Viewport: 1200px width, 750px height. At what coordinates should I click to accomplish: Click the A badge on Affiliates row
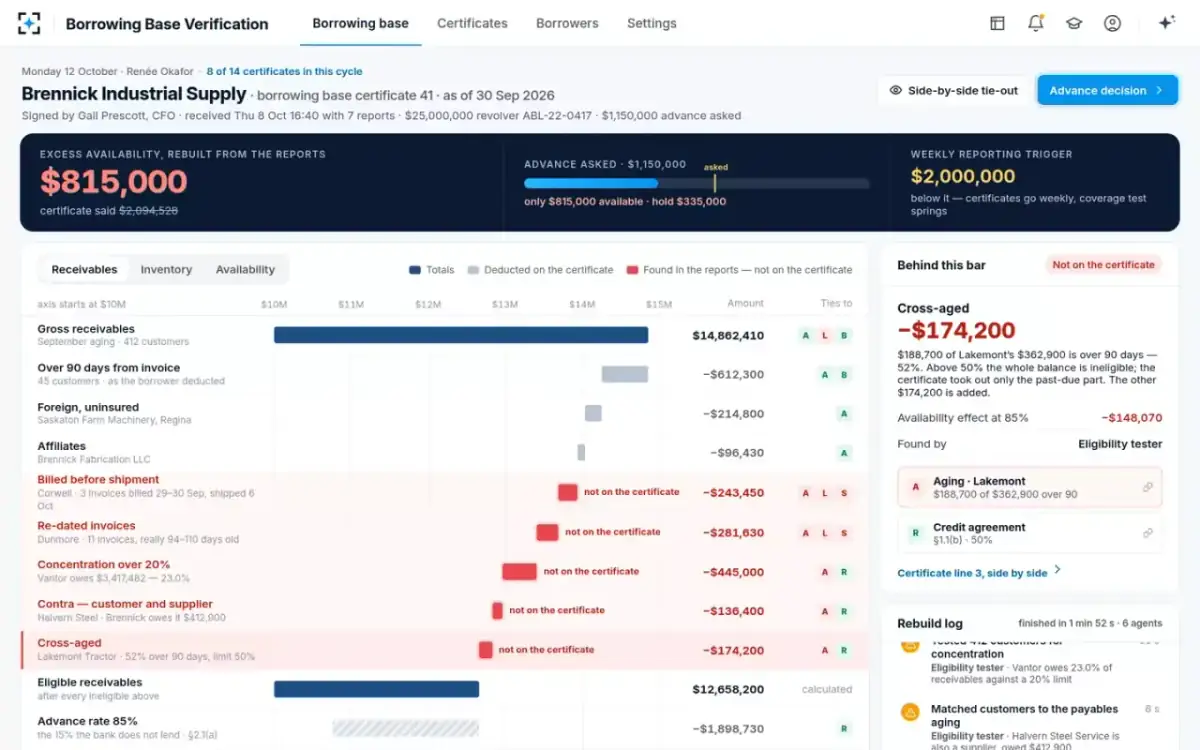click(x=844, y=453)
